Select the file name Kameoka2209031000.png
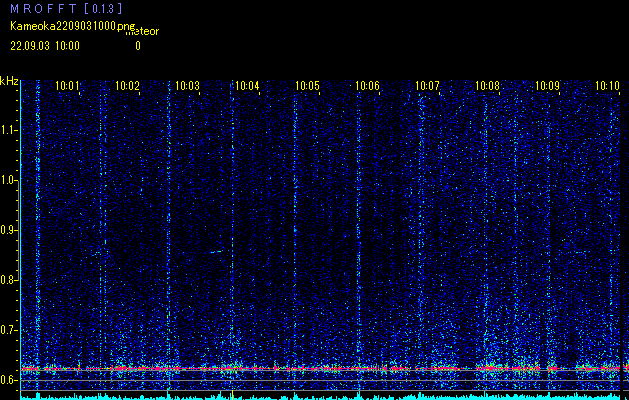 73,26
